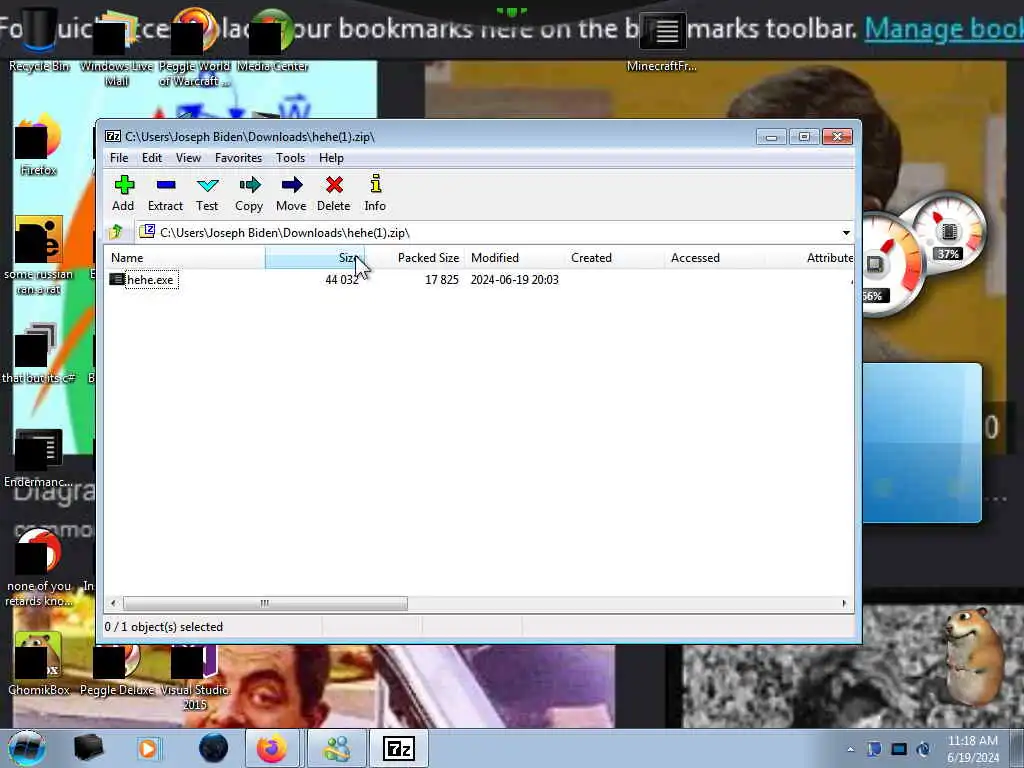Open the dark sphere taskbar icon
Screen dimensions: 1024x768
pos(213,748)
